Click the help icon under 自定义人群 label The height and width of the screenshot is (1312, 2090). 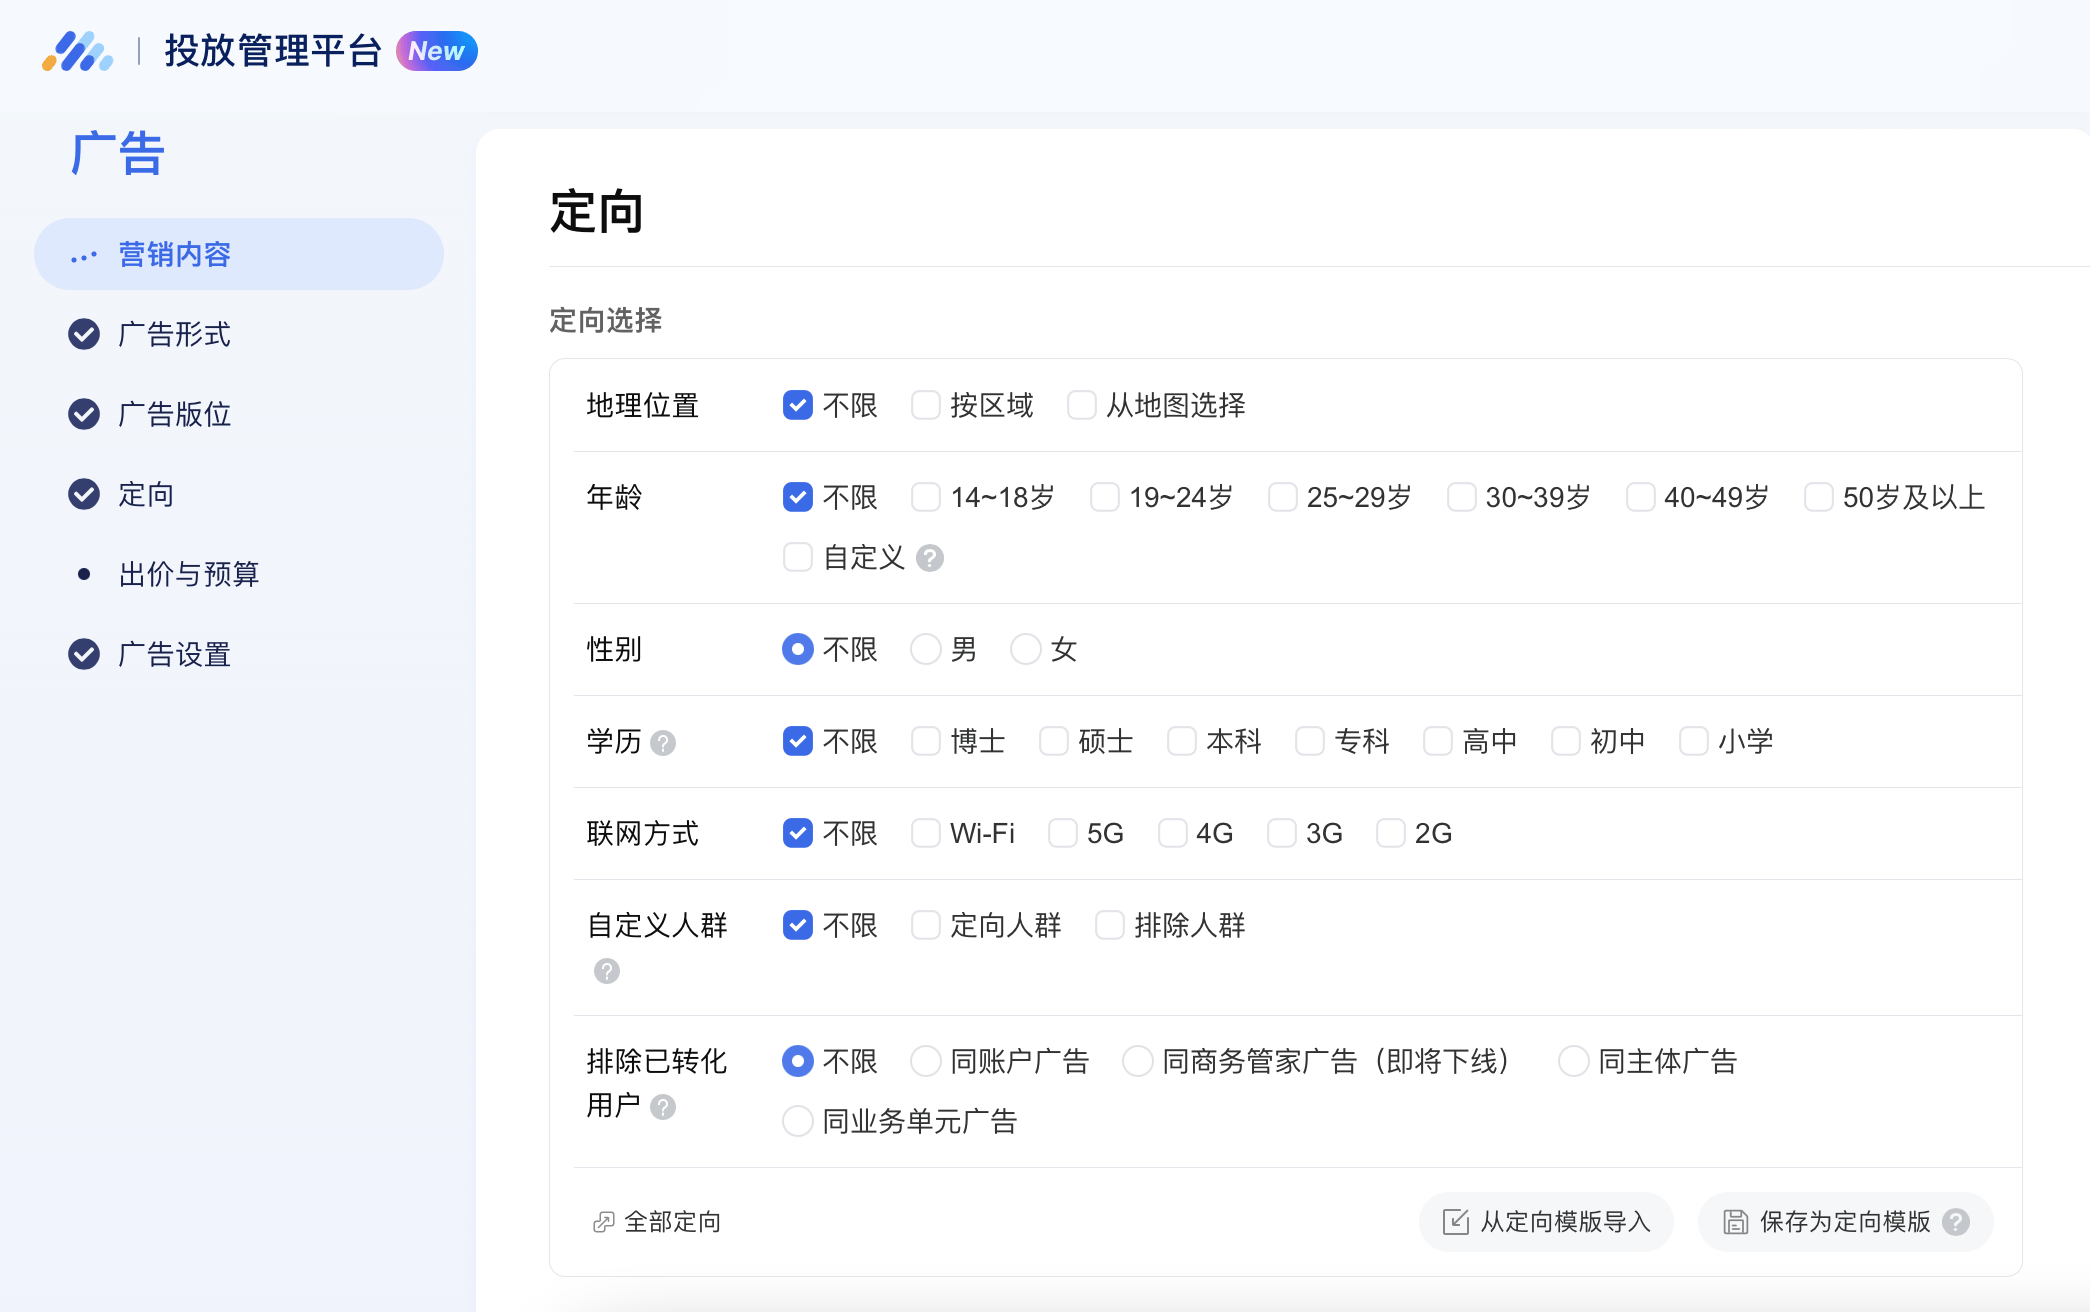tap(606, 971)
